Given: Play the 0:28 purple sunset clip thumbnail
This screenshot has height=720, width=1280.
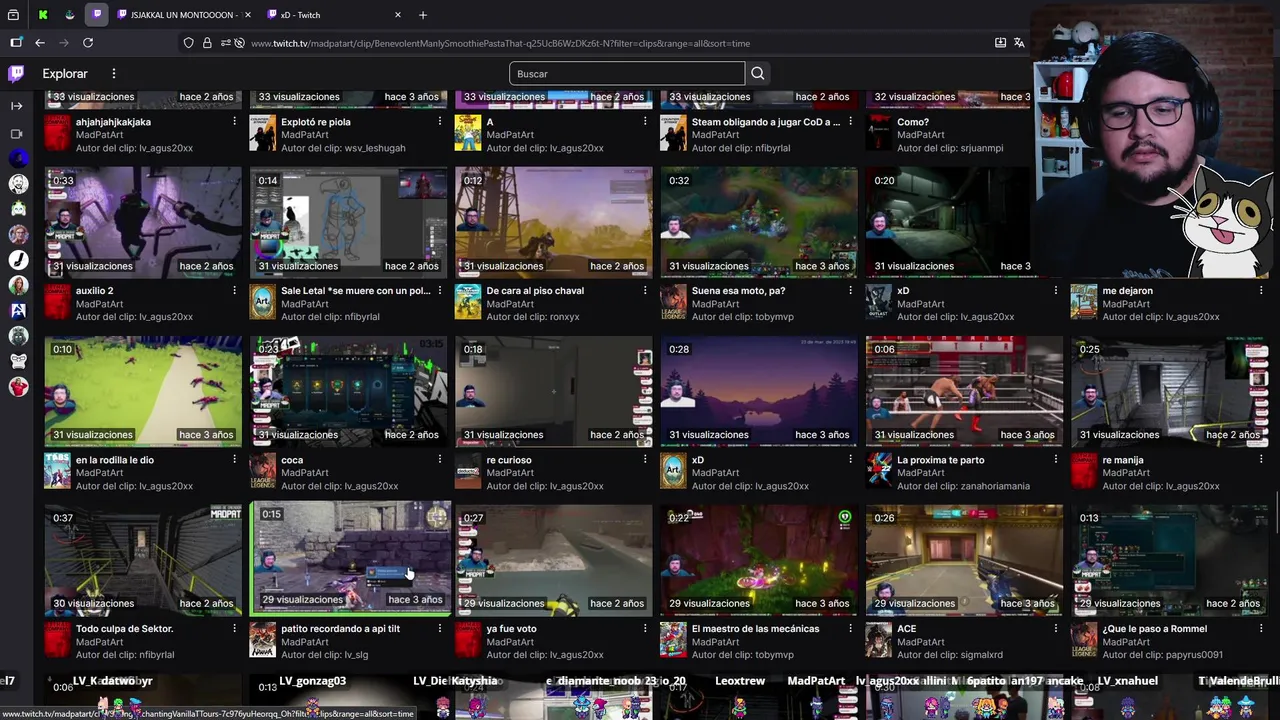Looking at the screenshot, I should pyautogui.click(x=759, y=390).
